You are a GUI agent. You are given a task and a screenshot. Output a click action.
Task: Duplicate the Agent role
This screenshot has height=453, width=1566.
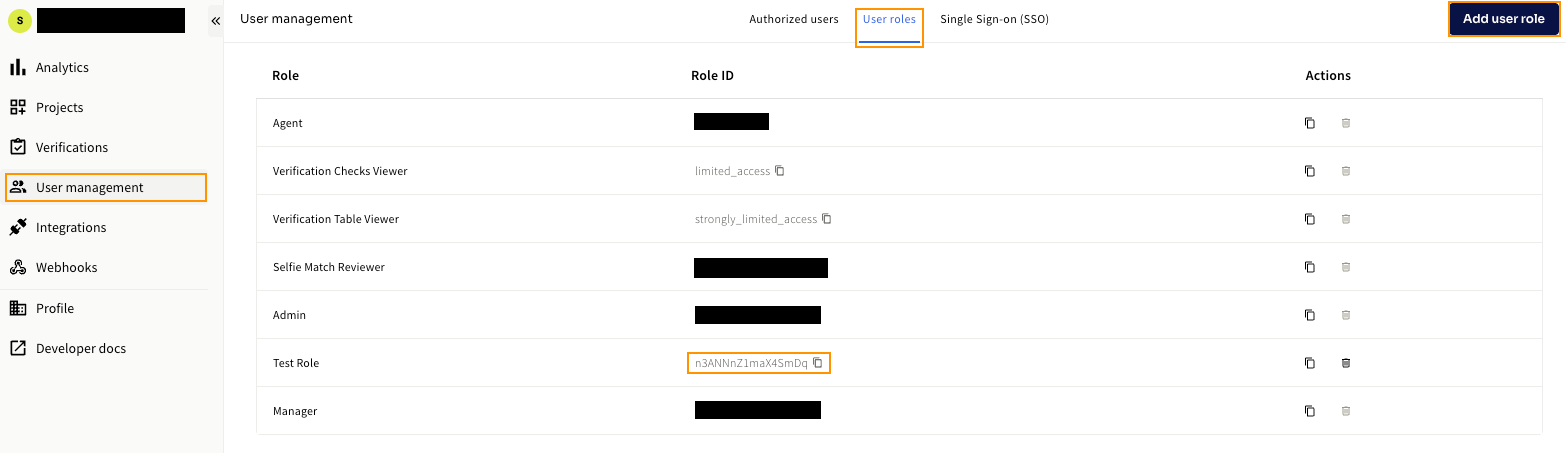[x=1310, y=123]
